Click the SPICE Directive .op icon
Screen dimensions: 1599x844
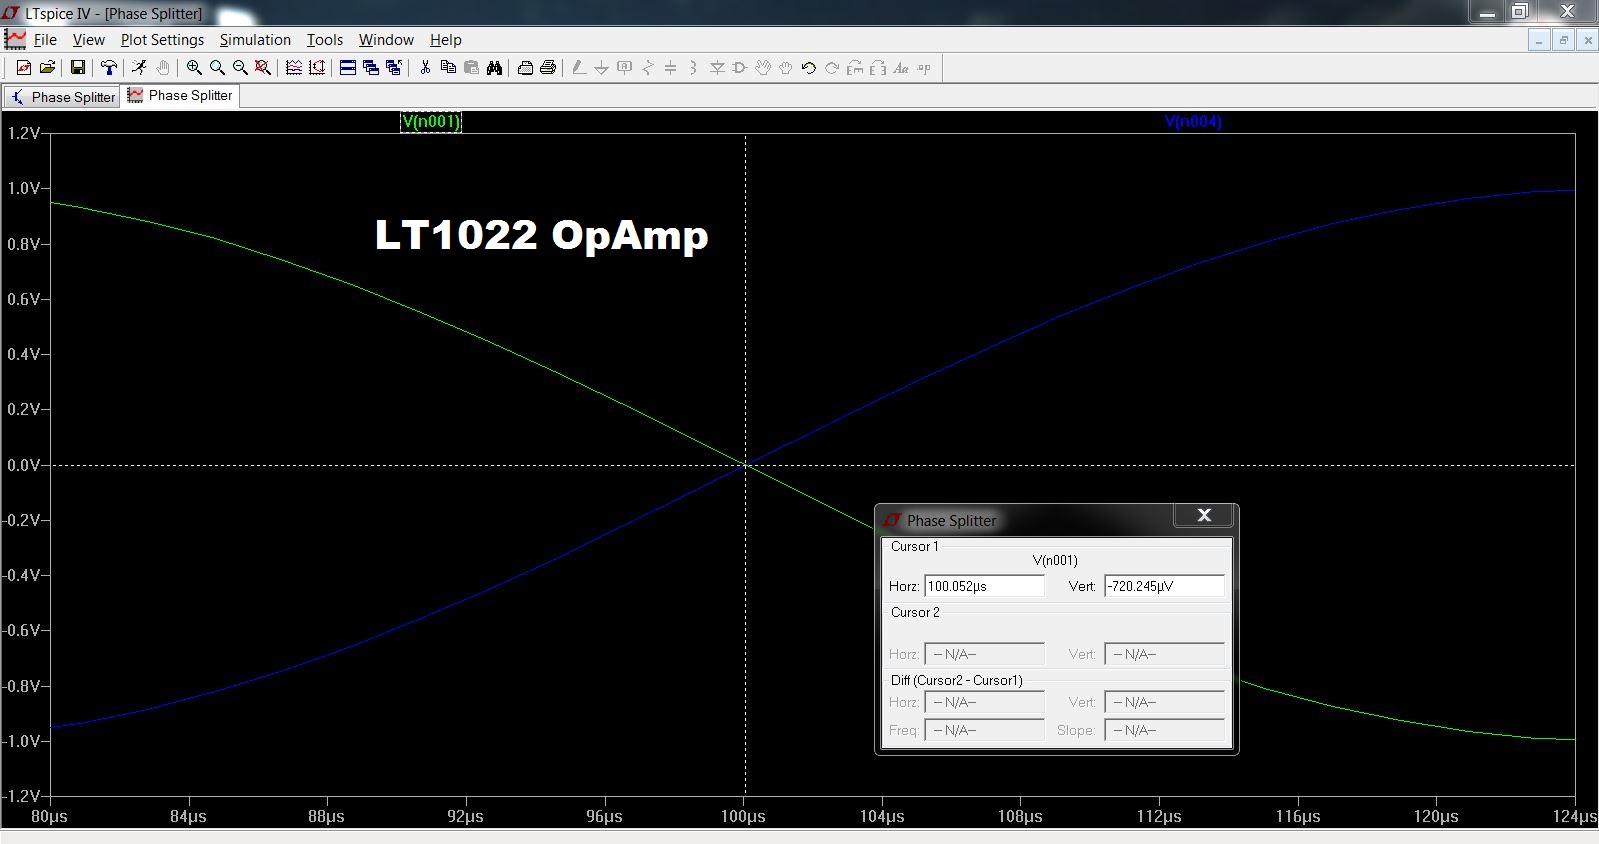click(x=924, y=68)
